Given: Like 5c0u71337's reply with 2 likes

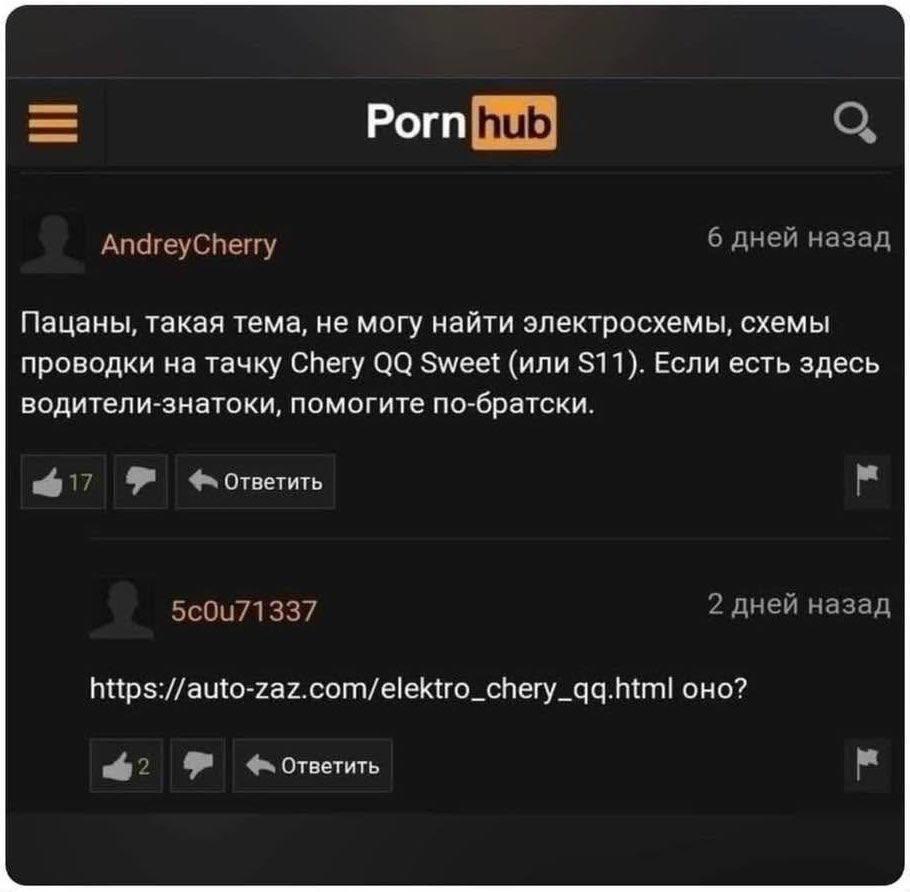Looking at the screenshot, I should pyautogui.click(x=127, y=765).
